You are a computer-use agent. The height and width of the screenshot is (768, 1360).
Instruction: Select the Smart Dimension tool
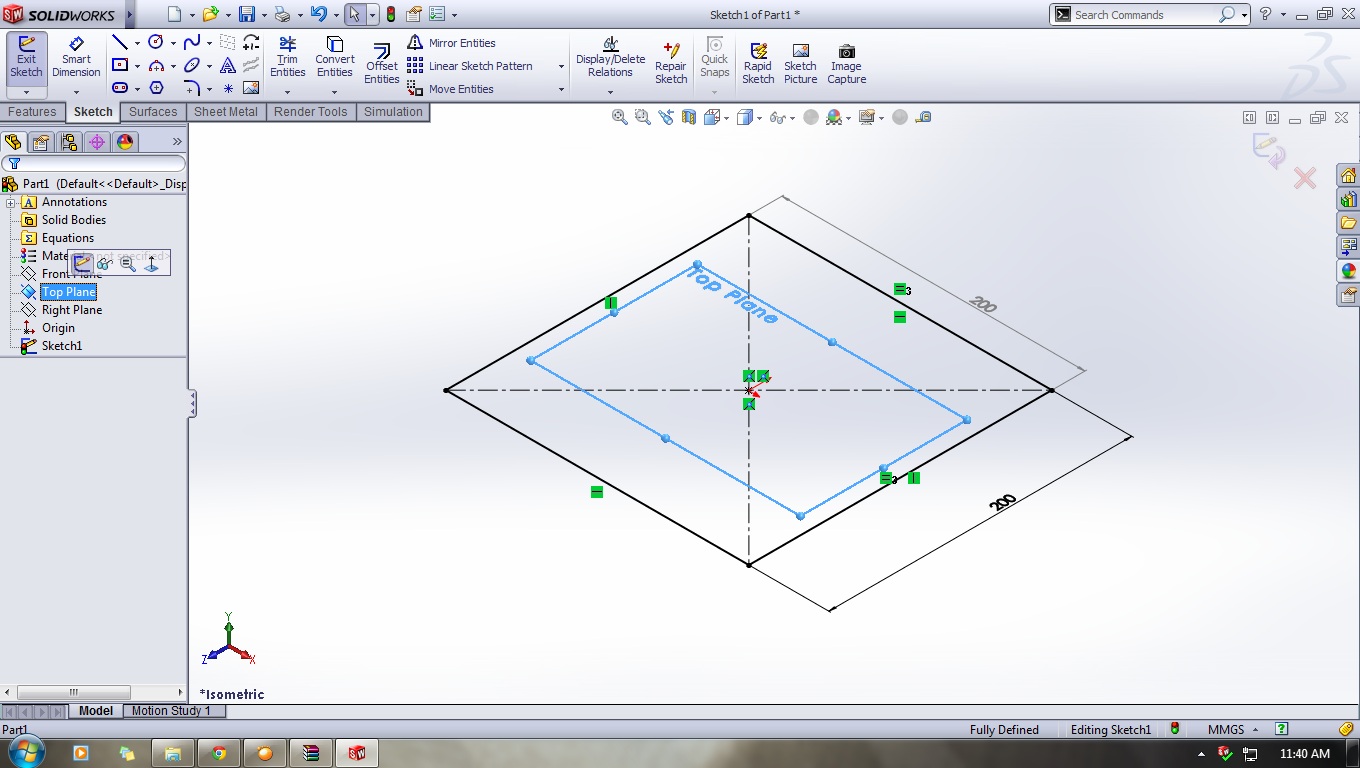[x=76, y=58]
